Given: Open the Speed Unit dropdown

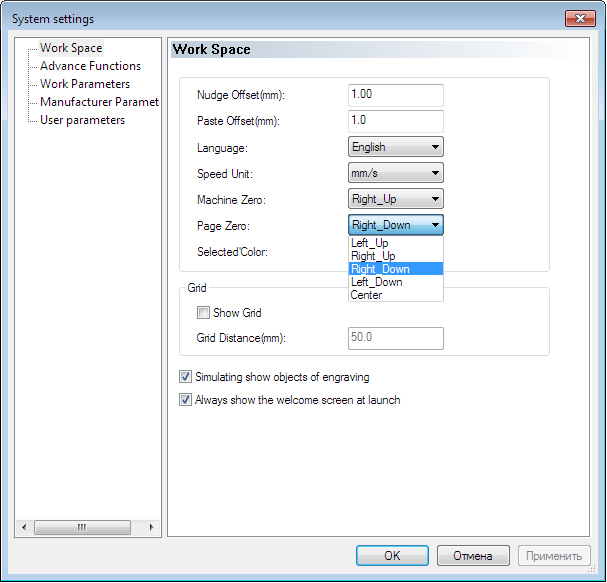Looking at the screenshot, I should [396, 173].
